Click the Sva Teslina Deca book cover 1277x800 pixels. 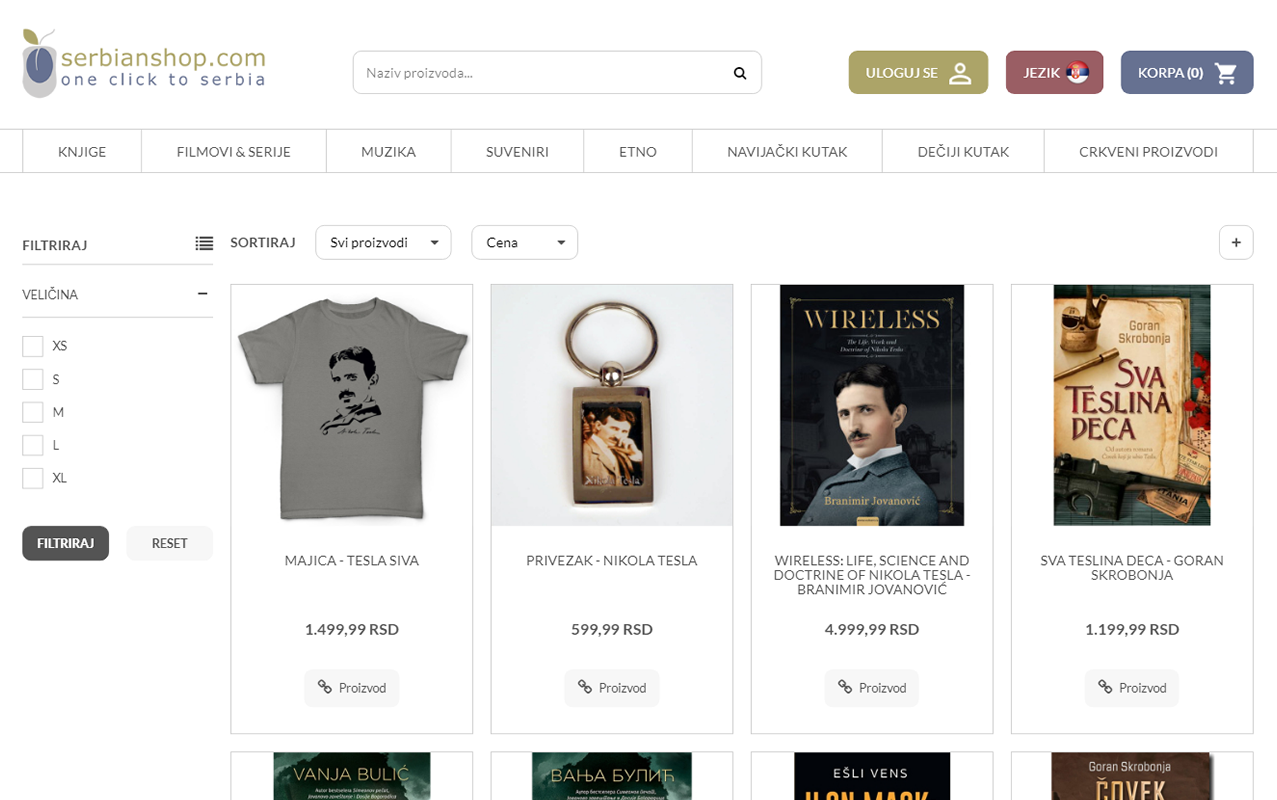pyautogui.click(x=1132, y=405)
